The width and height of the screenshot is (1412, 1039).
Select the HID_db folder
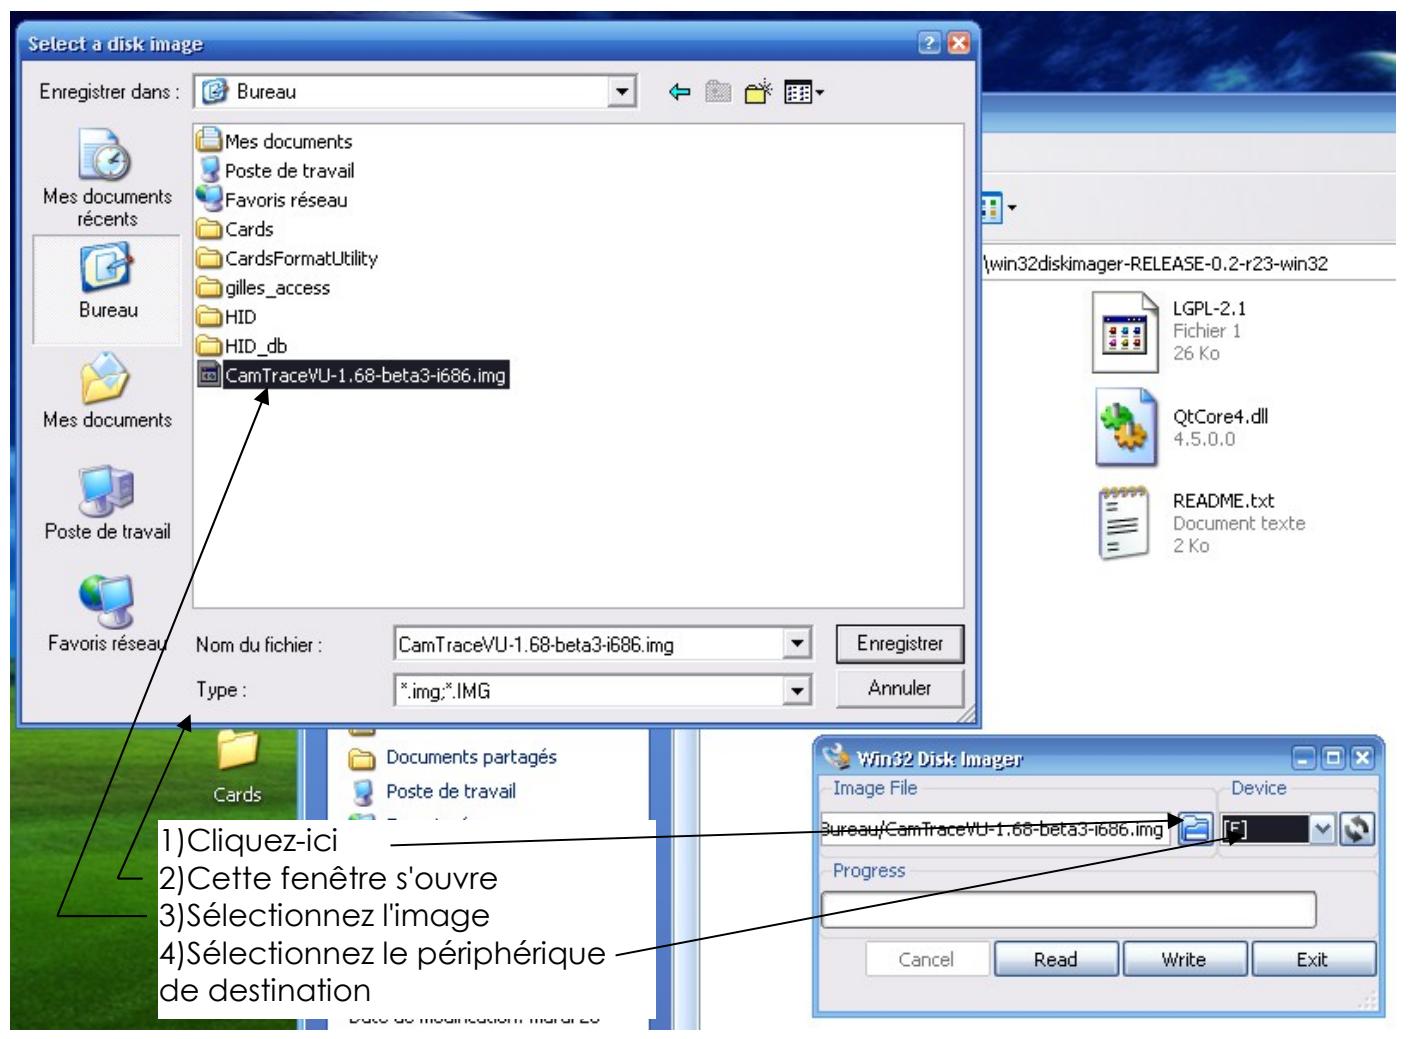click(243, 346)
